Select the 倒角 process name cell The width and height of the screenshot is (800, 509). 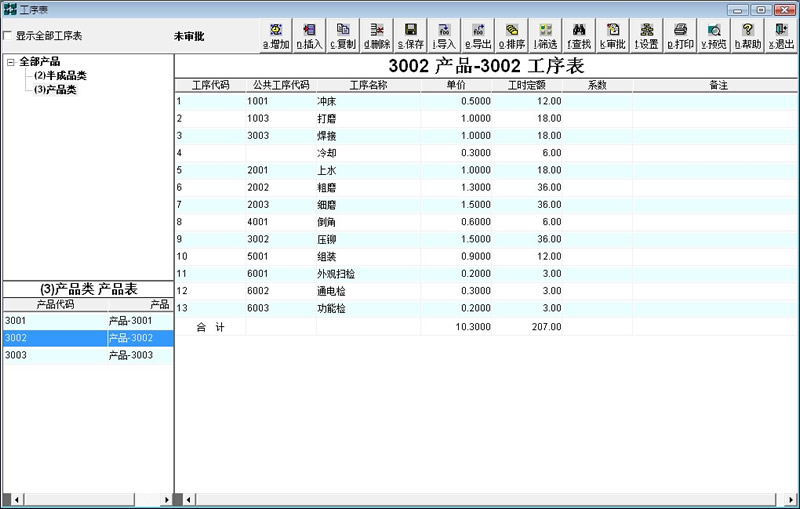tap(368, 222)
